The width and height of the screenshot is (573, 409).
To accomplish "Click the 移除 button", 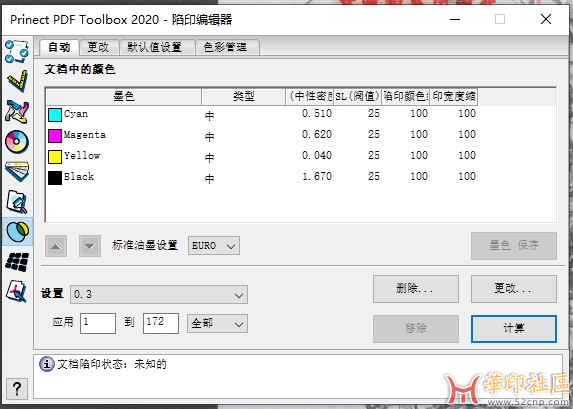I will click(x=416, y=329).
